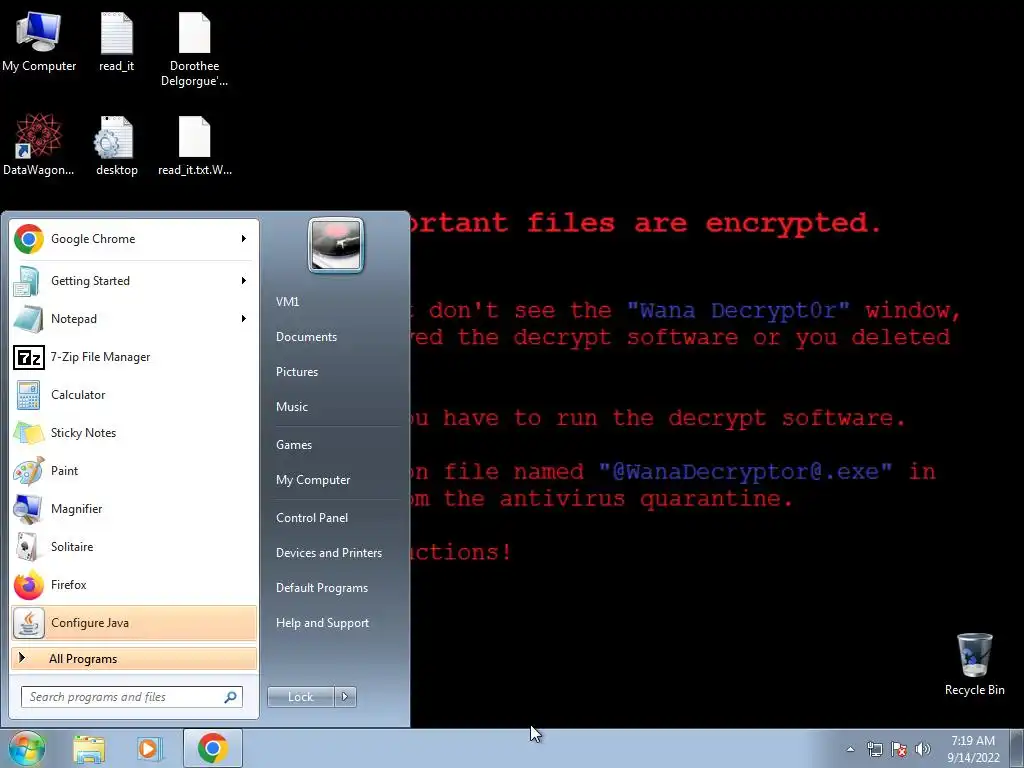This screenshot has height=768, width=1024.
Task: Open DataWagon shortcut on desktop
Action: 39,144
